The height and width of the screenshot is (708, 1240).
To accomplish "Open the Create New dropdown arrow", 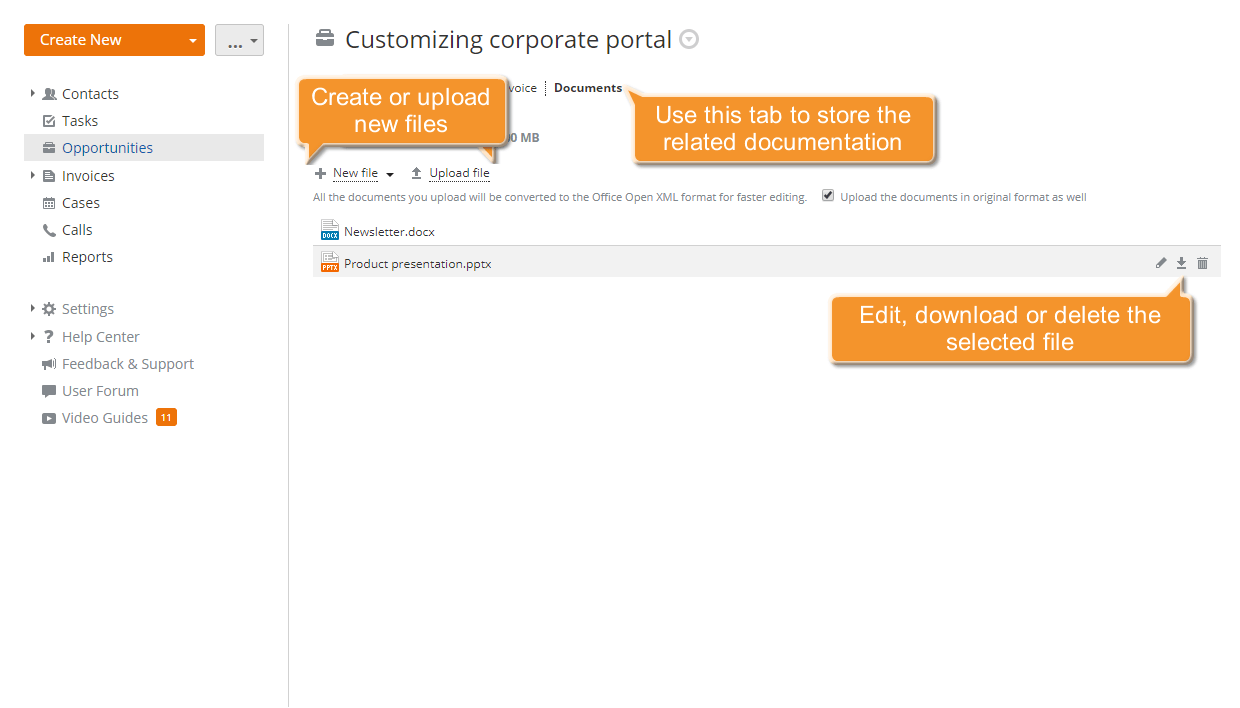I will [x=194, y=40].
